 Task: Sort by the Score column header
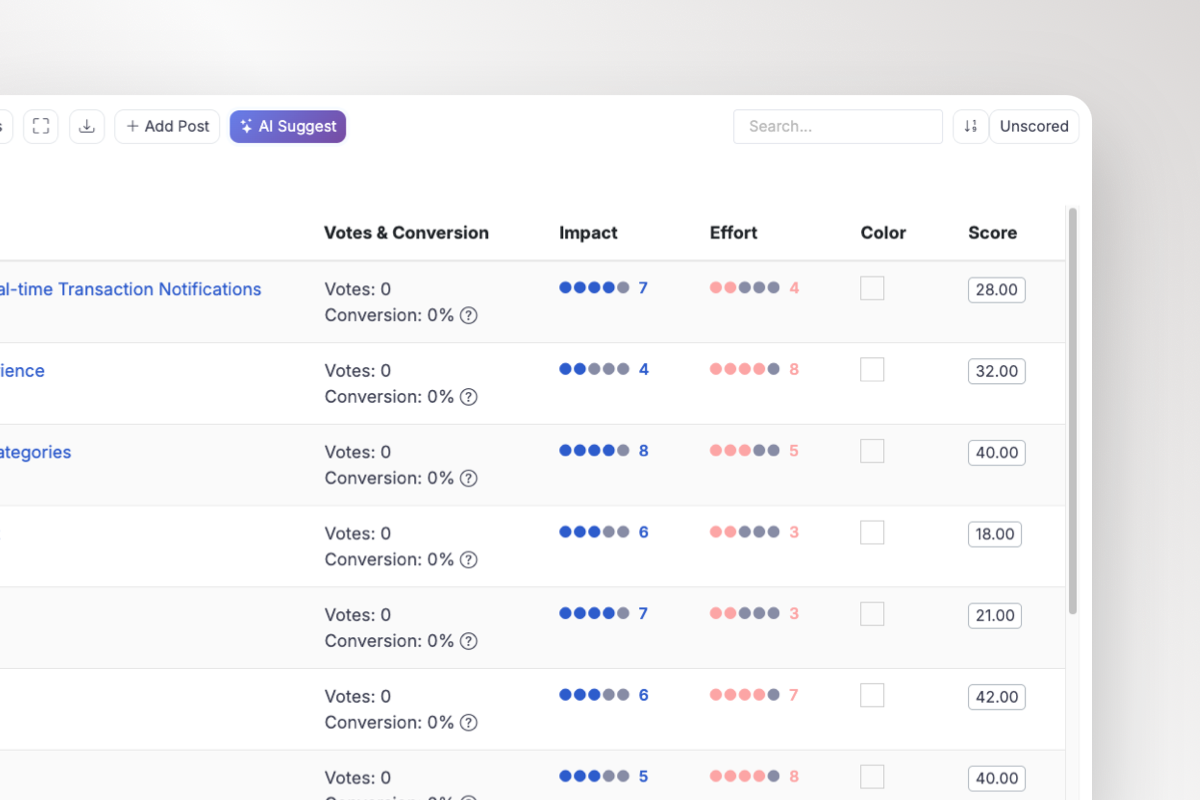coord(992,233)
